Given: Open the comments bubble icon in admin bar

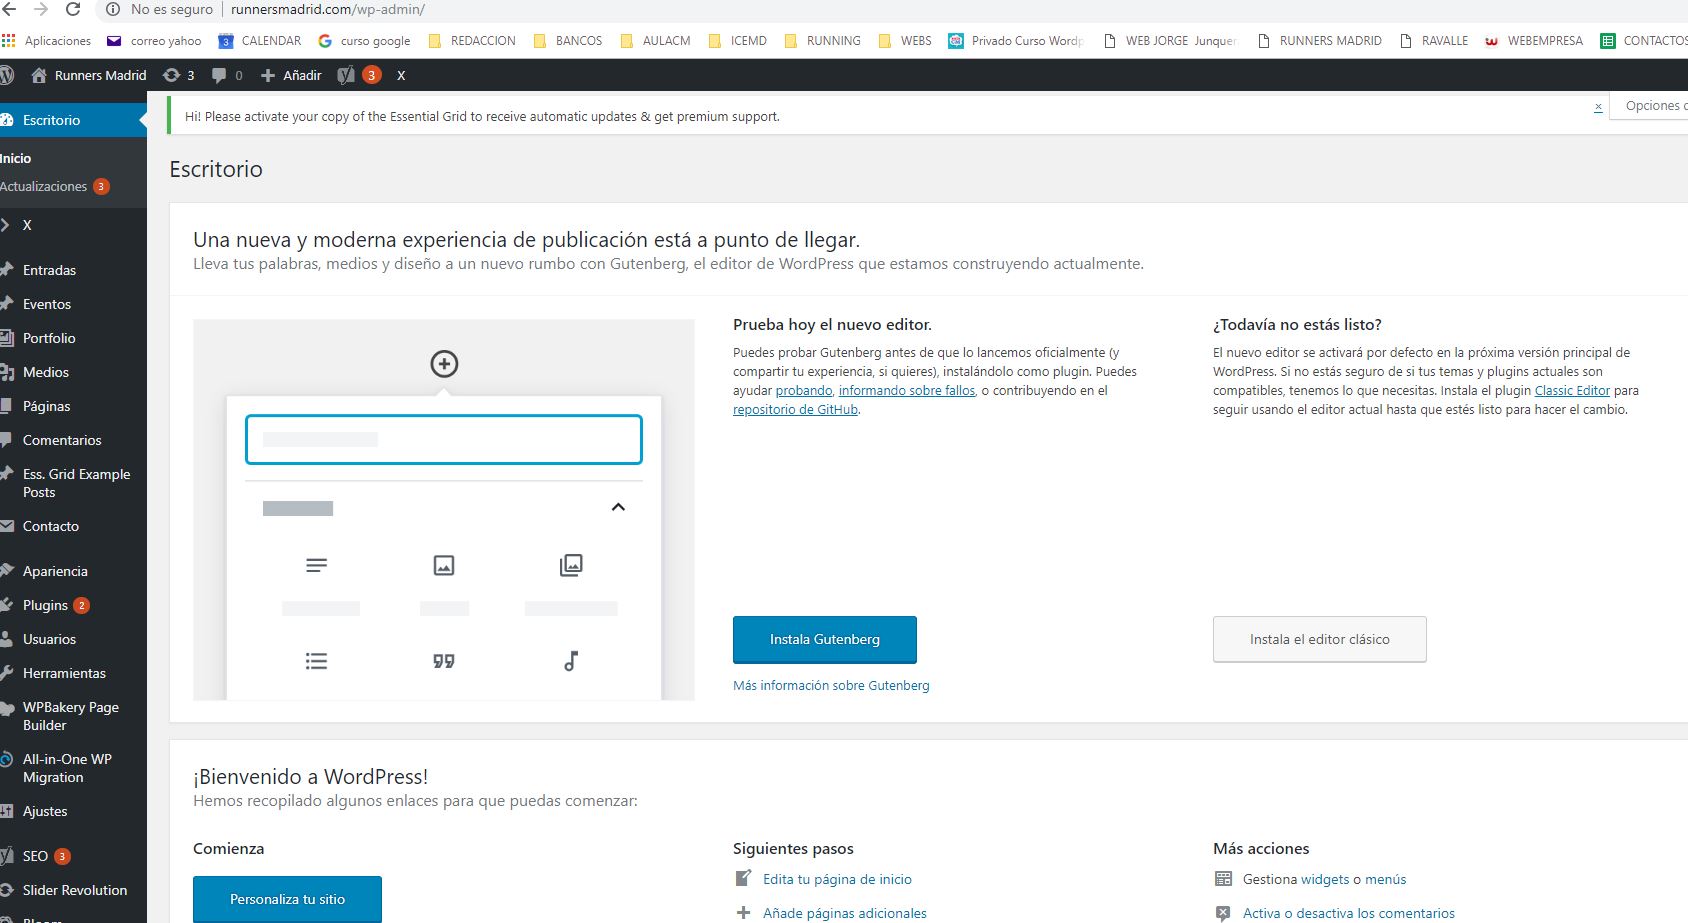Looking at the screenshot, I should tap(228, 75).
